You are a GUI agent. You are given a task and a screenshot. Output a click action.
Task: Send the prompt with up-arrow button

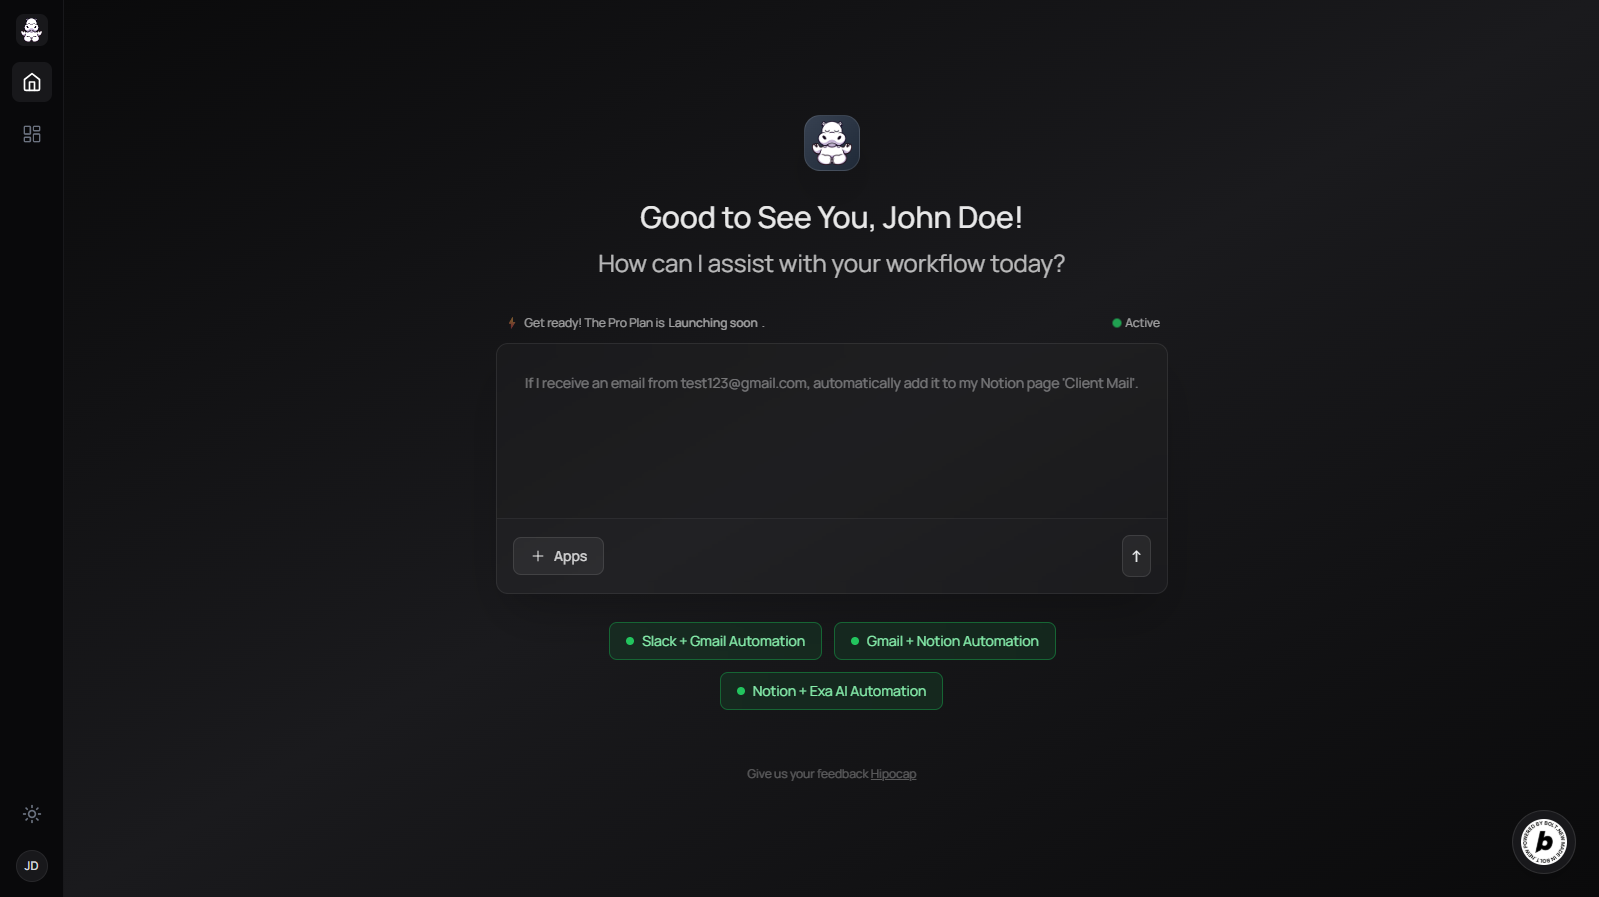coord(1136,556)
